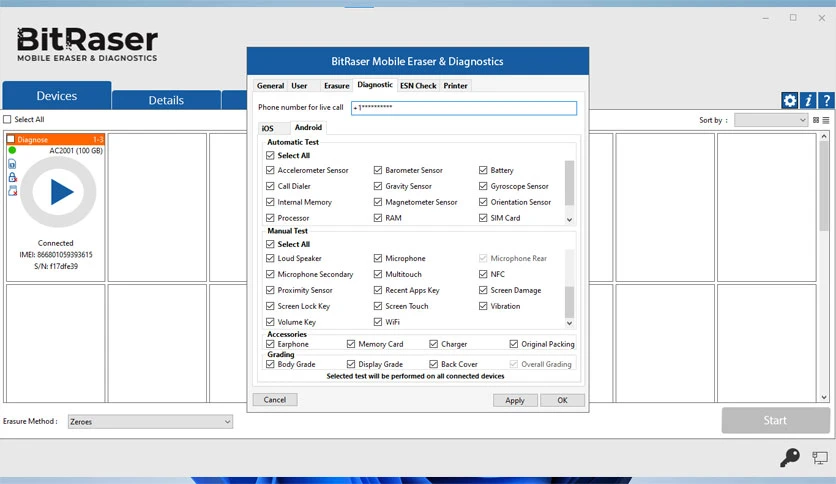This screenshot has width=836, height=484.
Task: Toggle the NFC checkbox
Action: point(483,274)
